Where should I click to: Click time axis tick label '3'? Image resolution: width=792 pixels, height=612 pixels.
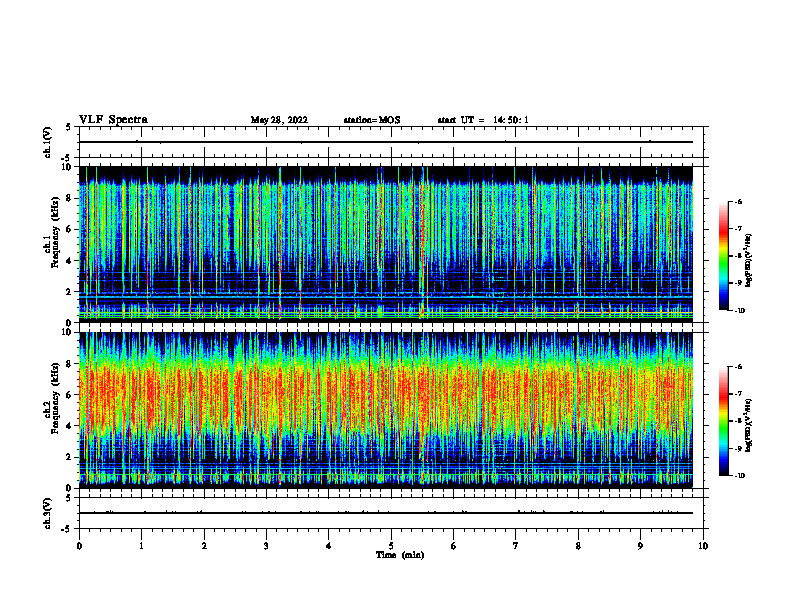point(266,546)
